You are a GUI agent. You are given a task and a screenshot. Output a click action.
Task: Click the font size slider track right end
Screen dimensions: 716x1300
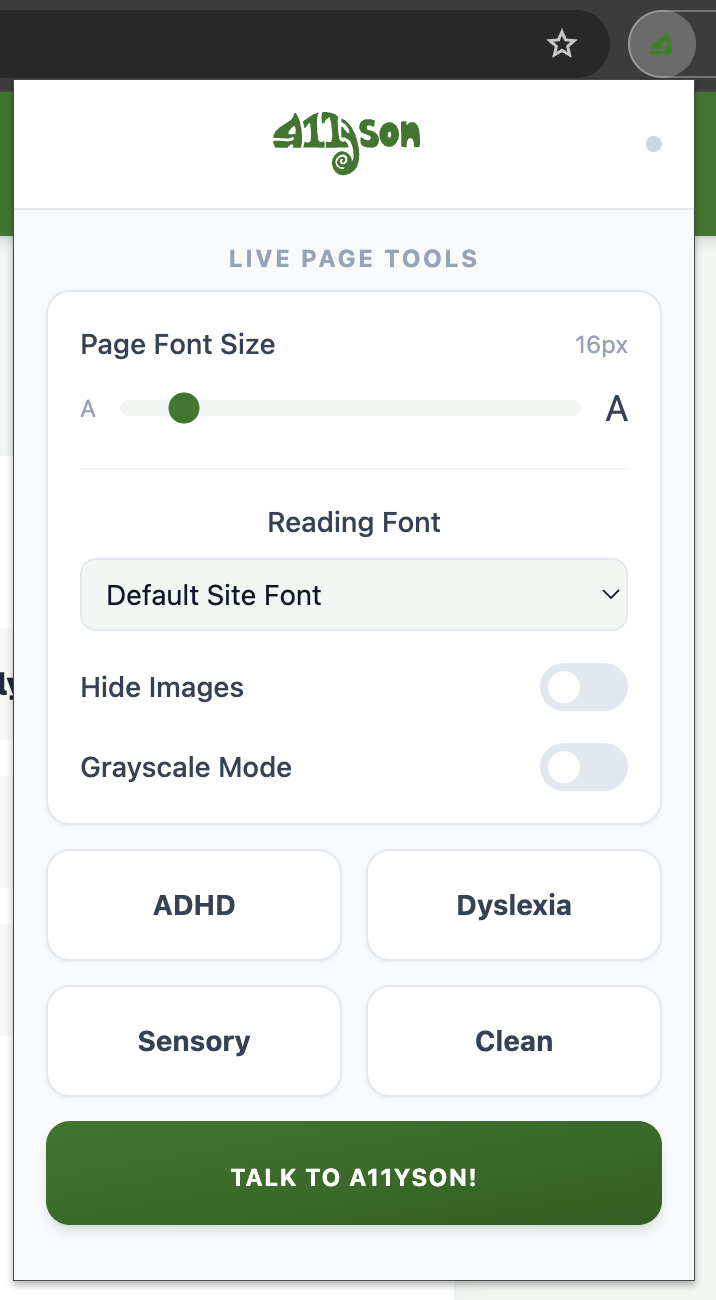[574, 408]
